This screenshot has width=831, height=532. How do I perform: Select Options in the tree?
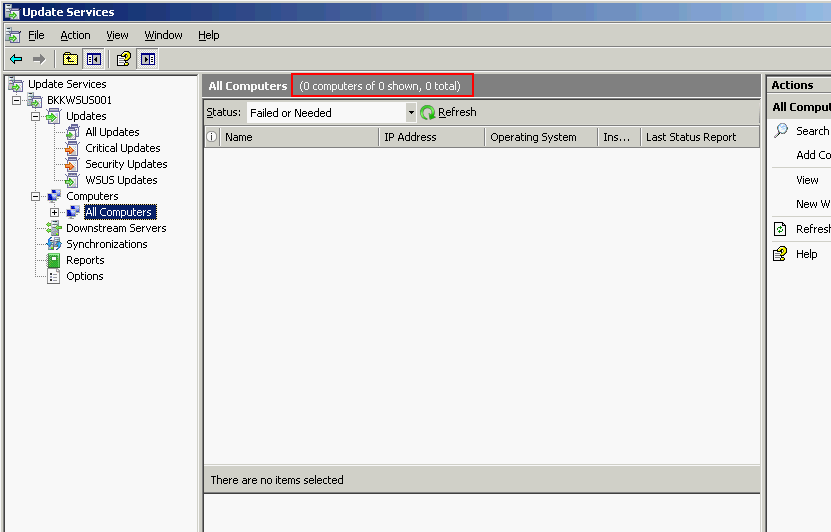pos(85,277)
